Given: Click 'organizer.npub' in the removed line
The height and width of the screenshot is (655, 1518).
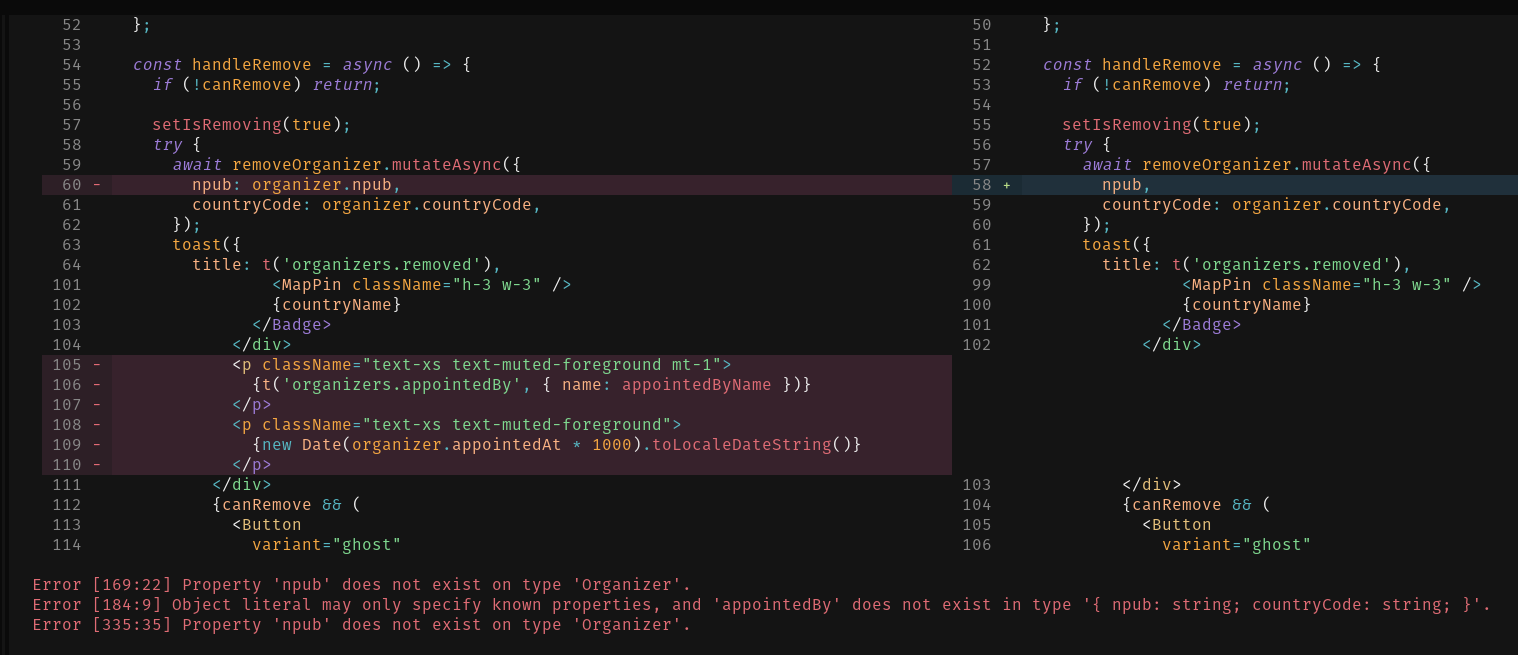Looking at the screenshot, I should [325, 185].
